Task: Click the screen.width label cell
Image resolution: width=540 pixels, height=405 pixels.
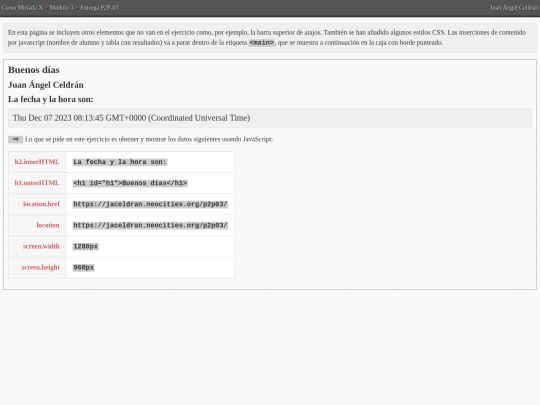Action: (37, 246)
